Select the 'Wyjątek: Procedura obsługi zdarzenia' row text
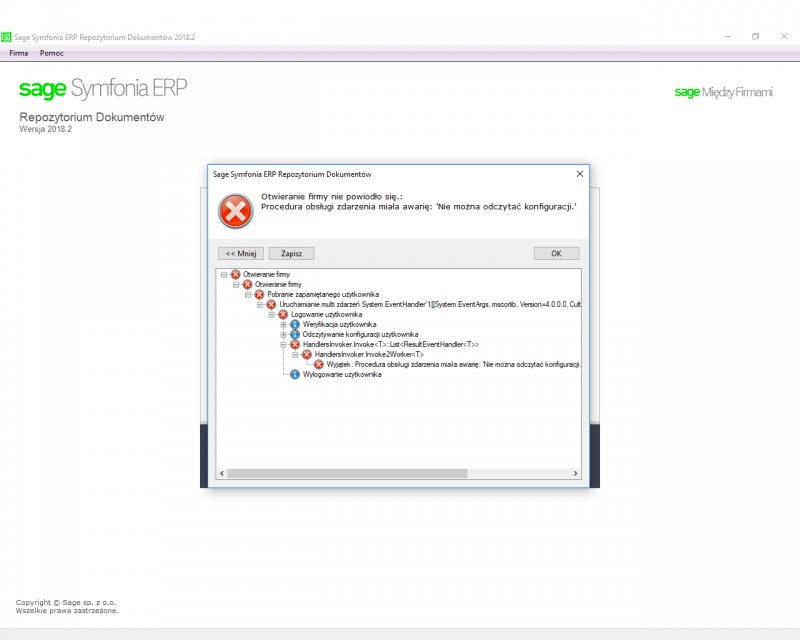The height and width of the screenshot is (640, 800). click(454, 364)
